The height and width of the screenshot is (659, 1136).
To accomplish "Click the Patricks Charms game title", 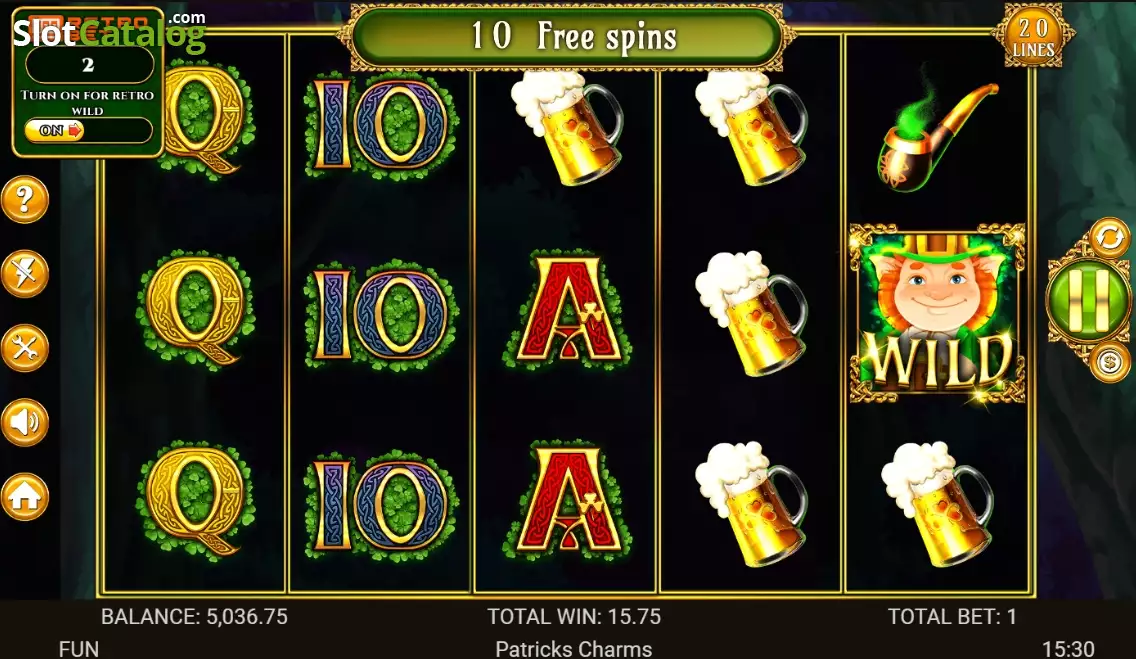I will [x=574, y=648].
